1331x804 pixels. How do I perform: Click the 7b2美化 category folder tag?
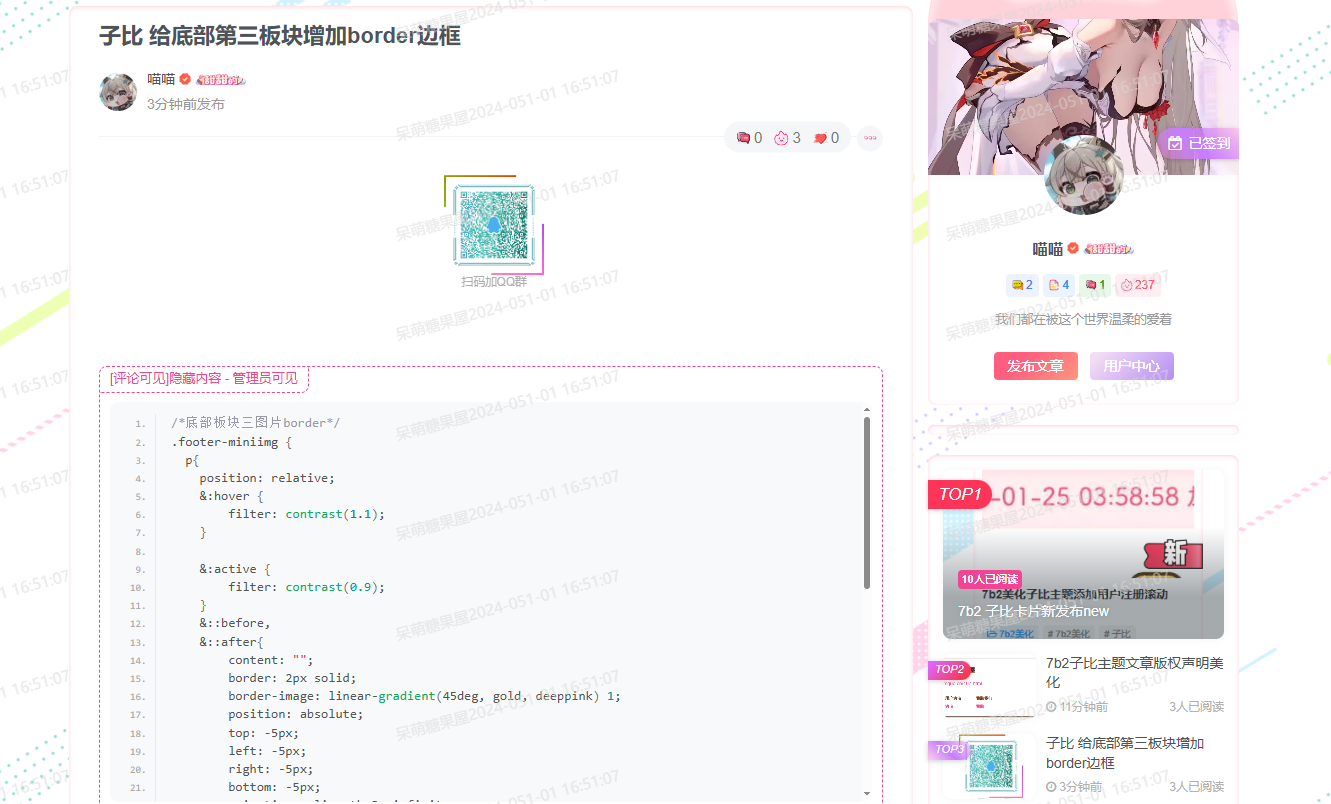tap(1010, 633)
